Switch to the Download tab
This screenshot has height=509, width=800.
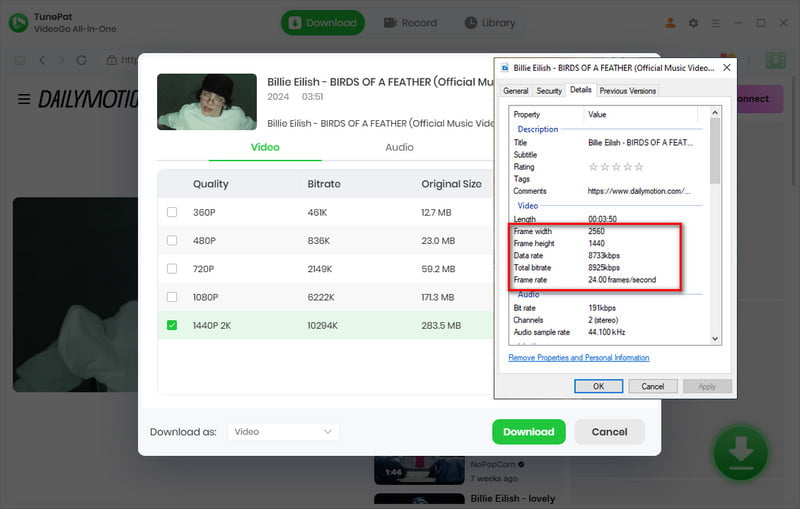point(322,23)
